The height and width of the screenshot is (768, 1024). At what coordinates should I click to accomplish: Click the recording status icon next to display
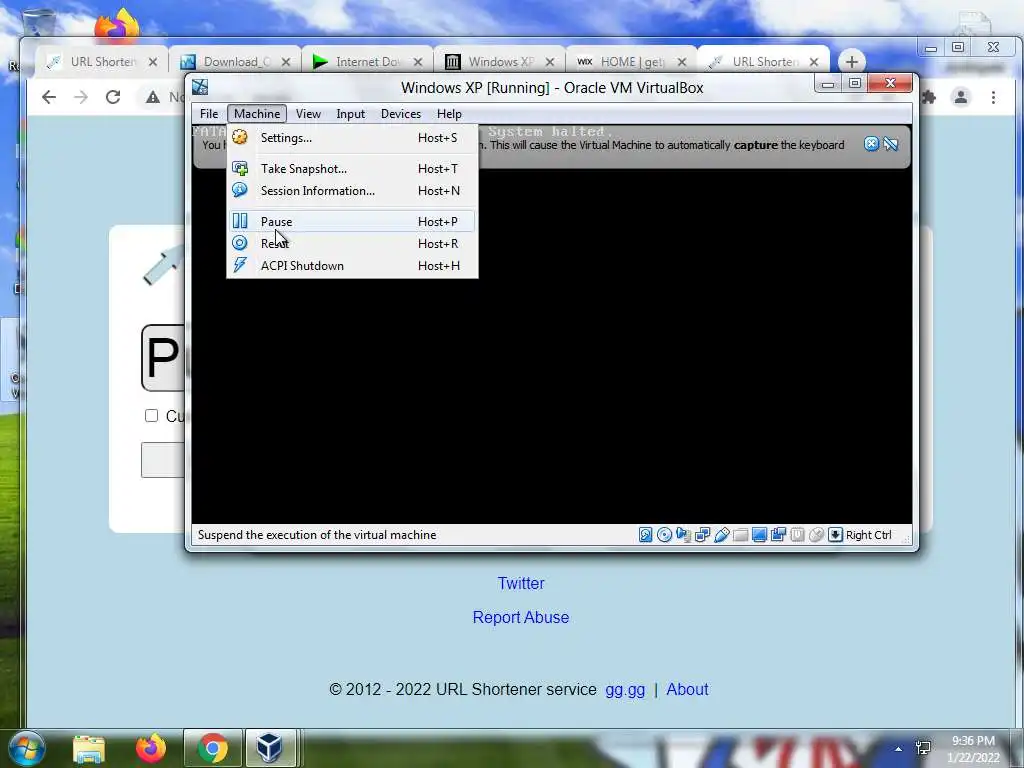778,535
